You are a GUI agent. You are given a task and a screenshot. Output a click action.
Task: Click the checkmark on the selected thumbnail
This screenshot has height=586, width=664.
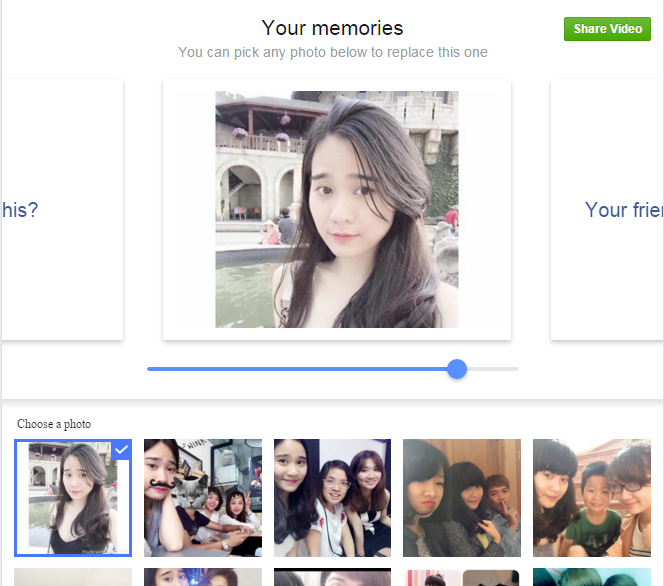(122, 450)
